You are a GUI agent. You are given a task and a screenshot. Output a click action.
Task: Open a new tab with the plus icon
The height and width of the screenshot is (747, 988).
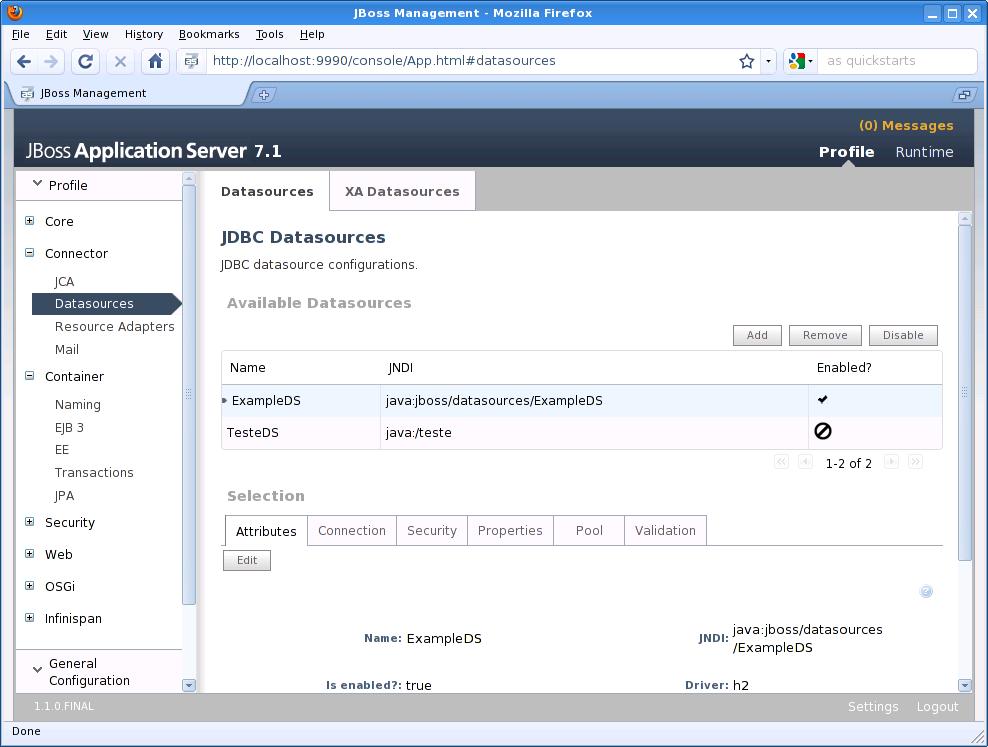(264, 95)
